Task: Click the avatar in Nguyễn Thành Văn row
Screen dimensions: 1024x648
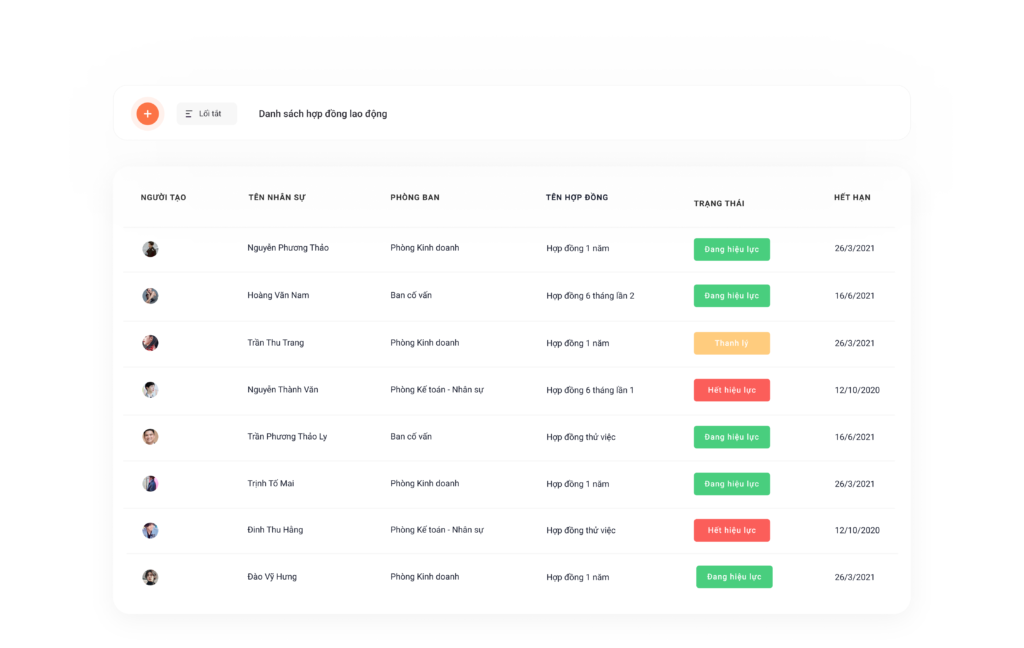Action: tap(150, 390)
